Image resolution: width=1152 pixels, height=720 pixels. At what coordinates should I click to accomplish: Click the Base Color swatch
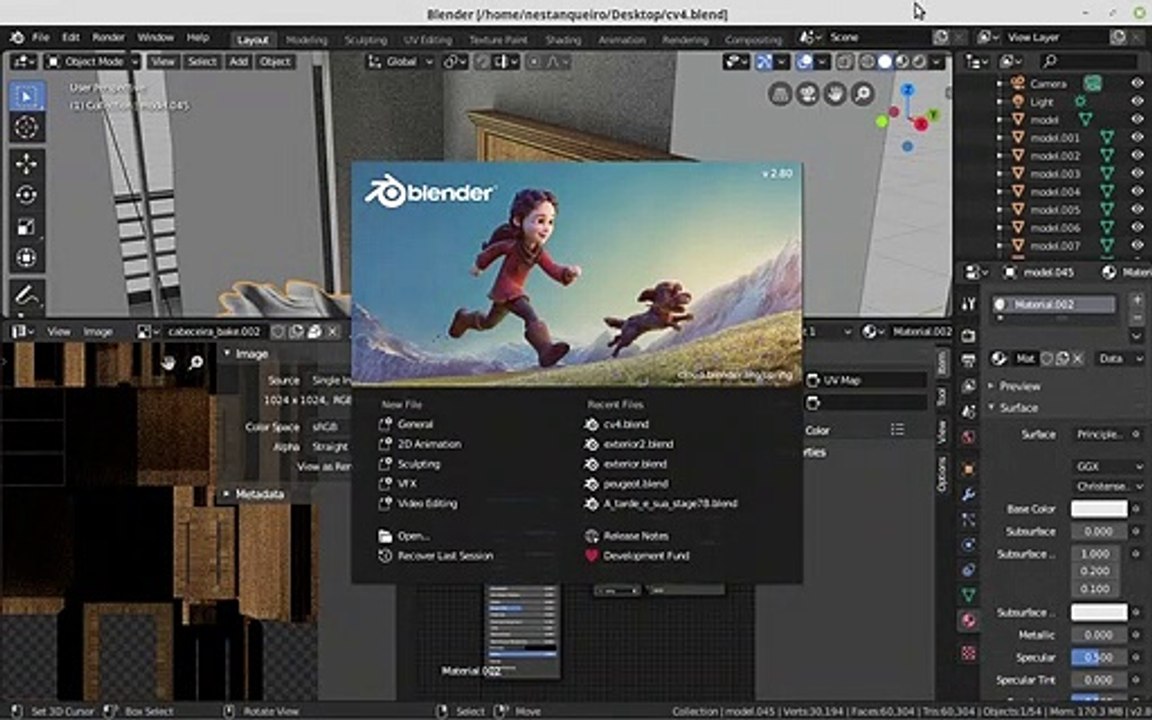(1098, 509)
